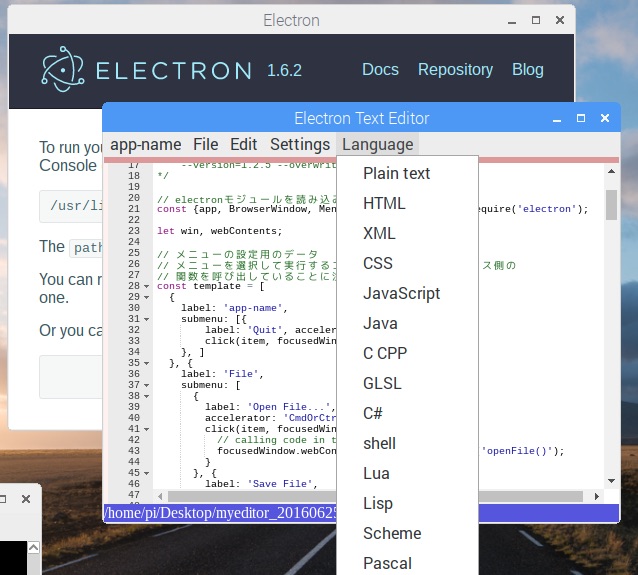The height and width of the screenshot is (575, 638).
Task: Click ELECTRON wordmark in header
Action: point(174,70)
